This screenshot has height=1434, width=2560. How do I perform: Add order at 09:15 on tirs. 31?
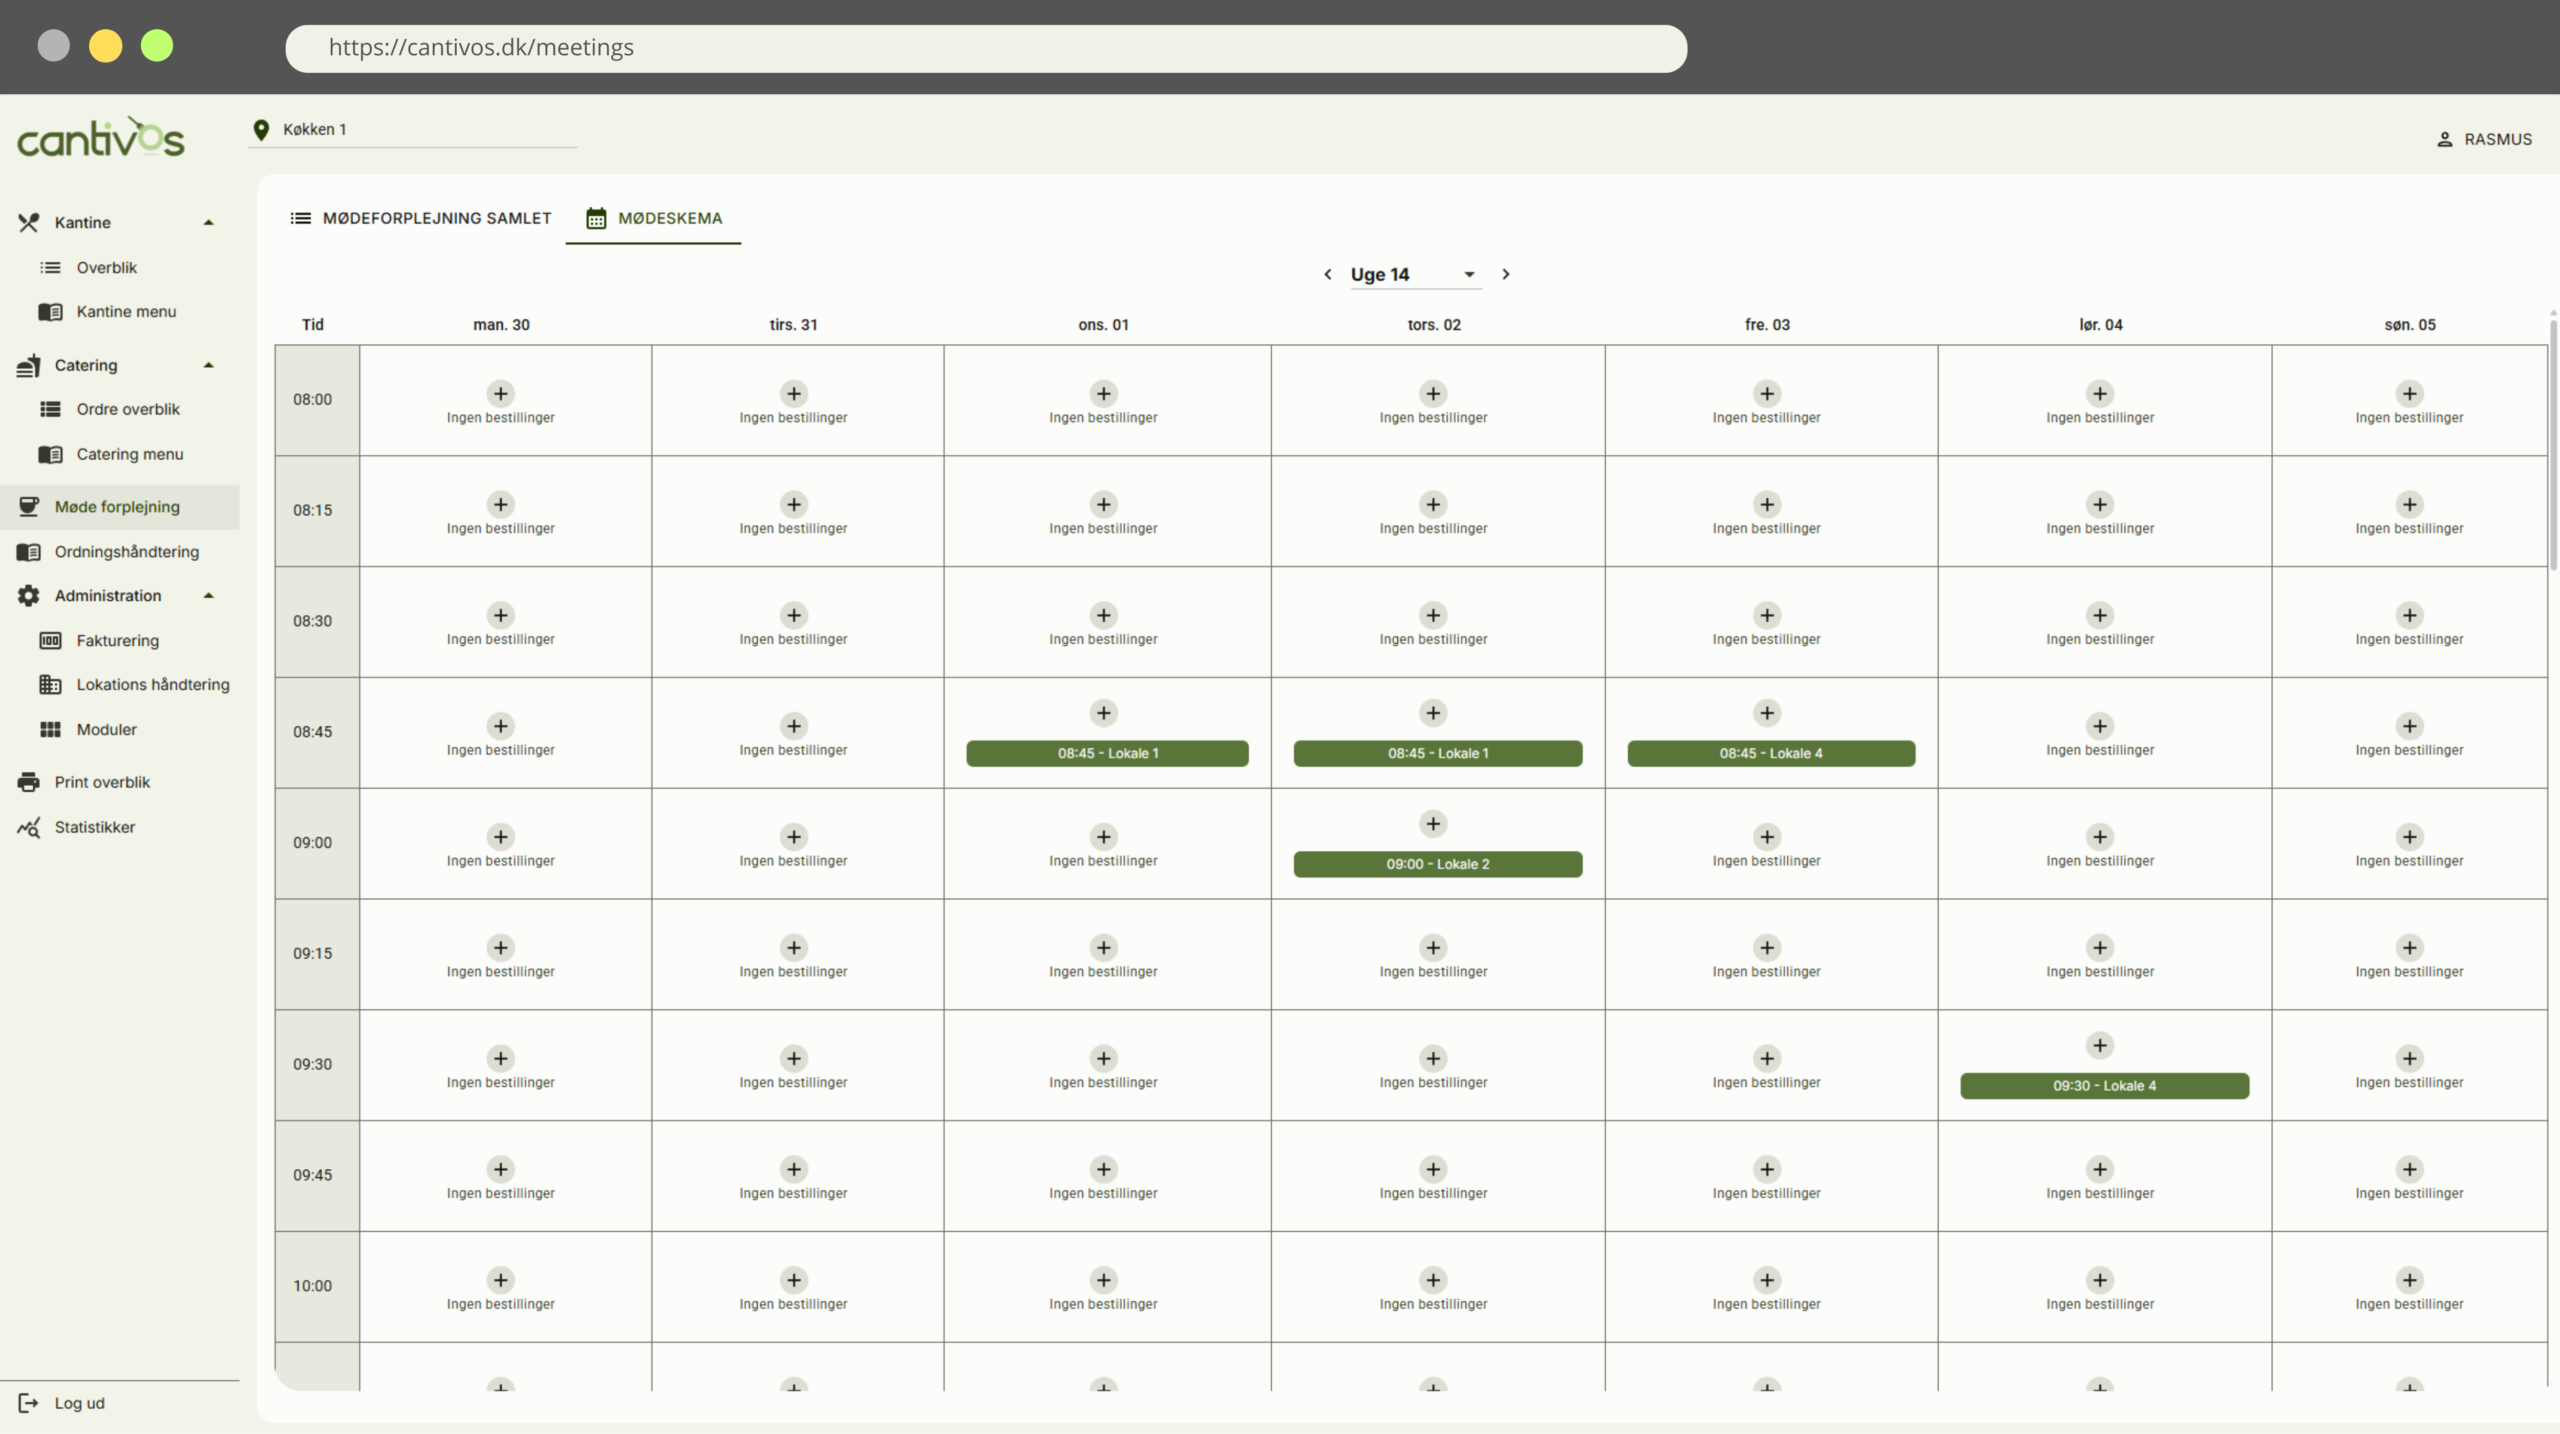click(x=794, y=947)
